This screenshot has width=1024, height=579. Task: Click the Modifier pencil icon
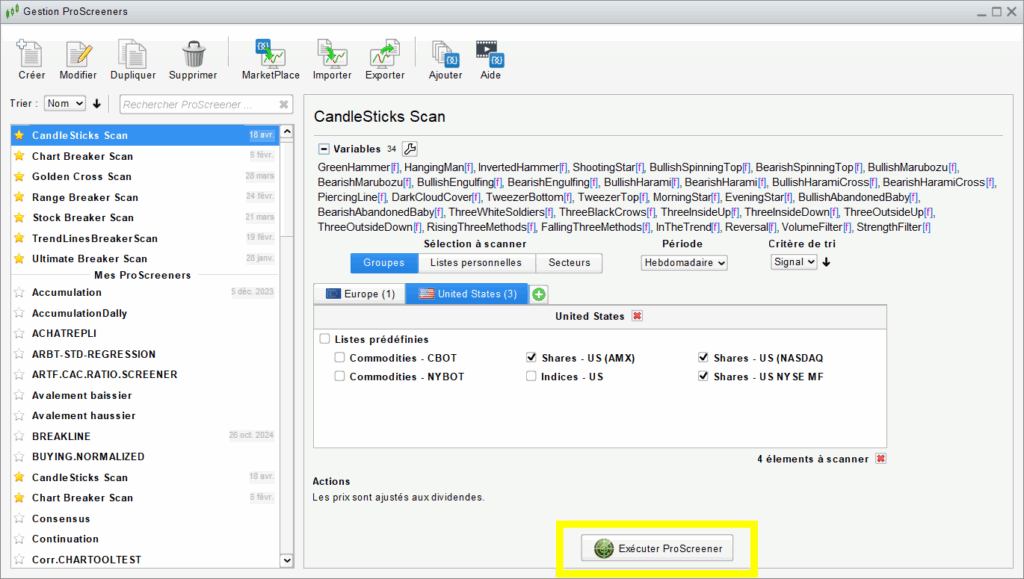tap(78, 58)
